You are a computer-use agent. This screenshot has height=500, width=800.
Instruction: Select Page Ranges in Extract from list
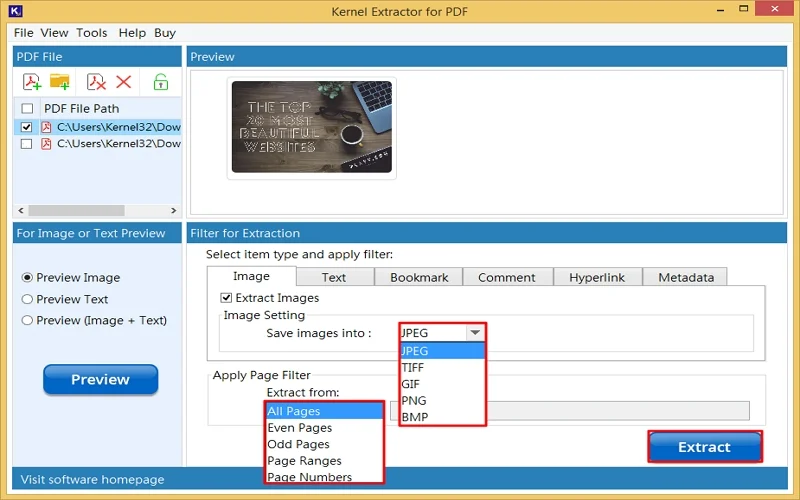(x=324, y=461)
